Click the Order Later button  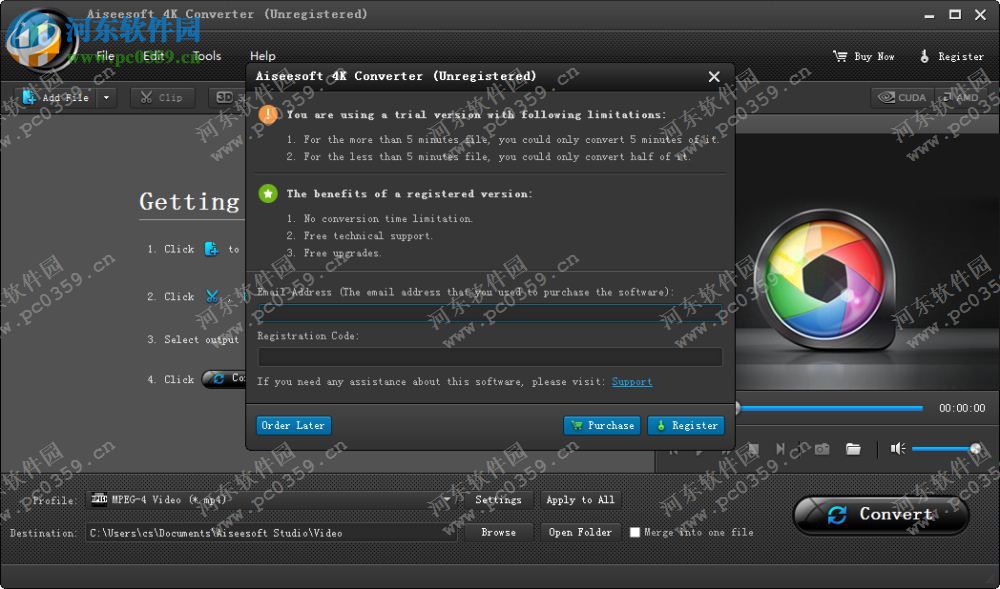pyautogui.click(x=292, y=425)
